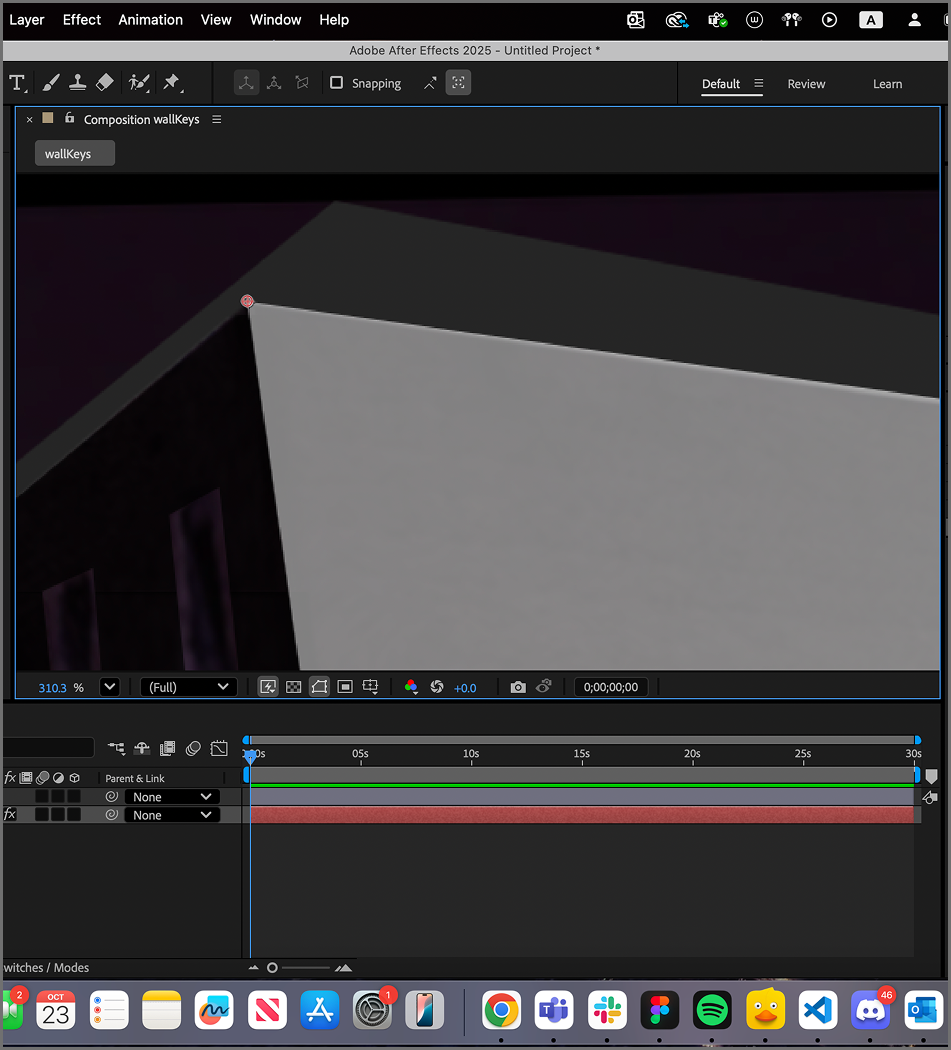Switch to the Review workspace
Viewport: 951px width, 1050px height.
point(806,84)
